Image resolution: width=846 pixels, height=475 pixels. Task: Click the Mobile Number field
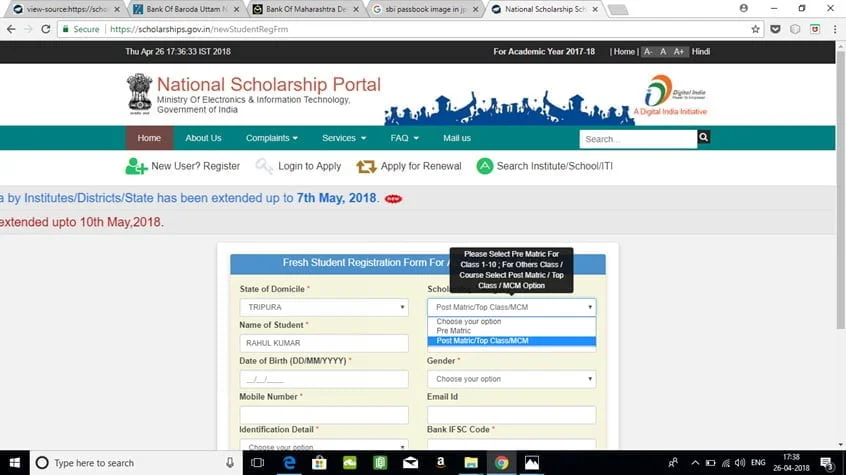324,415
